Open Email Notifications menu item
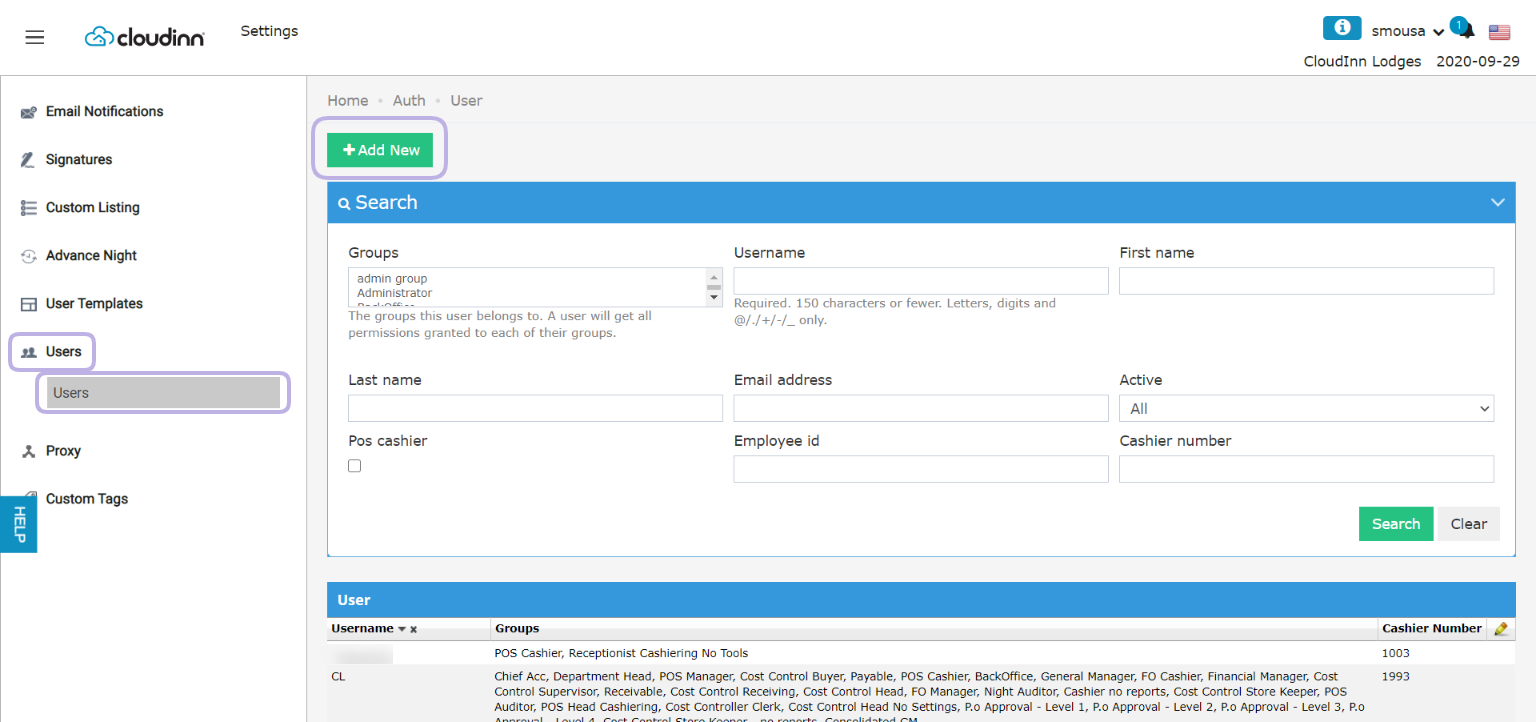Image resolution: width=1536 pixels, height=722 pixels. click(x=105, y=111)
